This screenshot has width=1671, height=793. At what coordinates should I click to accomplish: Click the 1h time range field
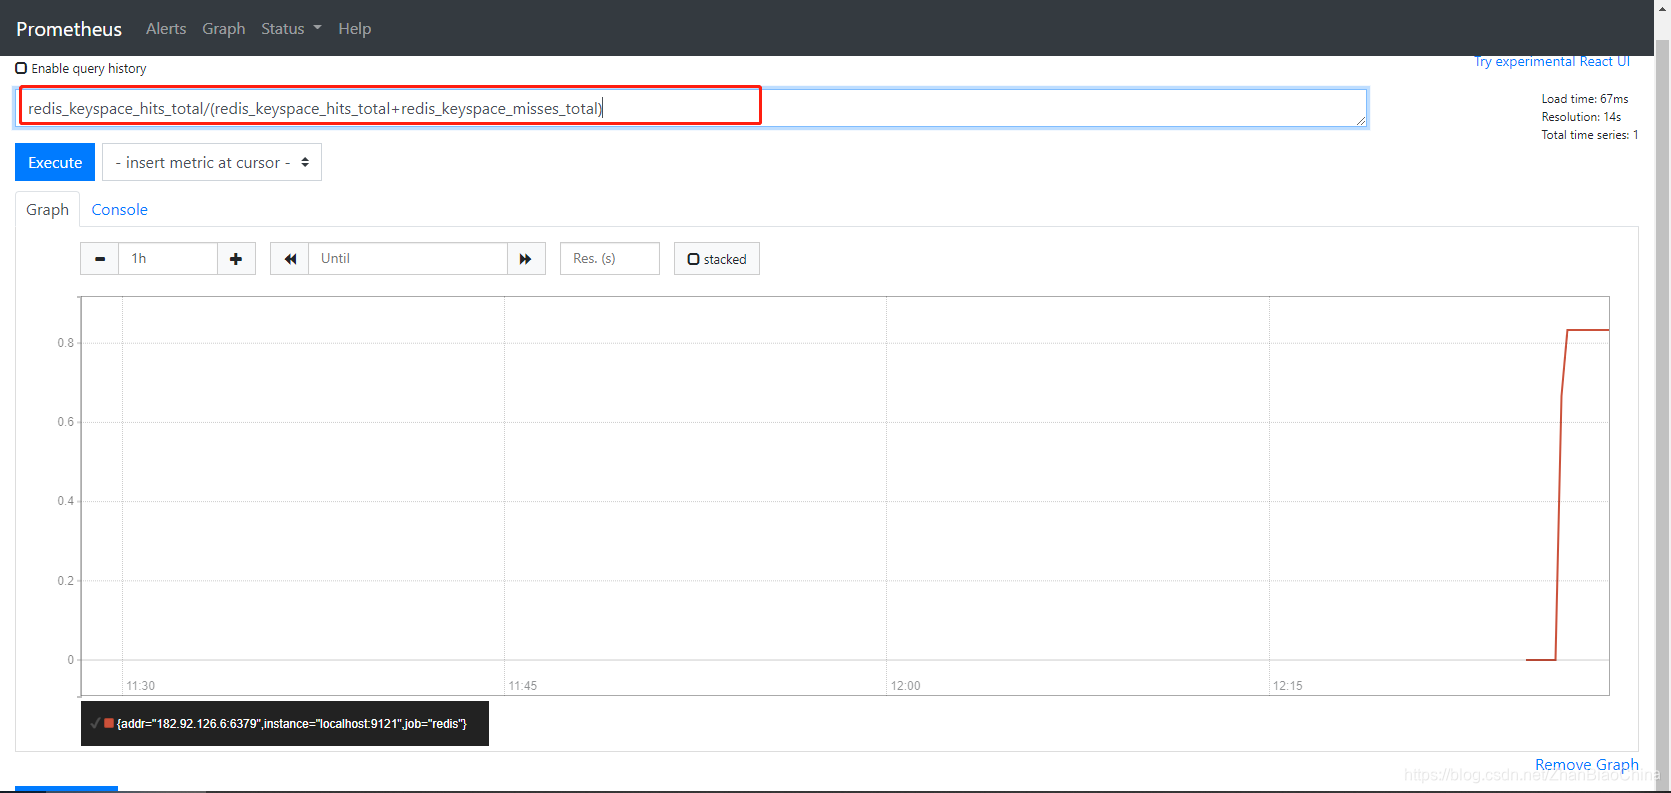click(x=168, y=259)
